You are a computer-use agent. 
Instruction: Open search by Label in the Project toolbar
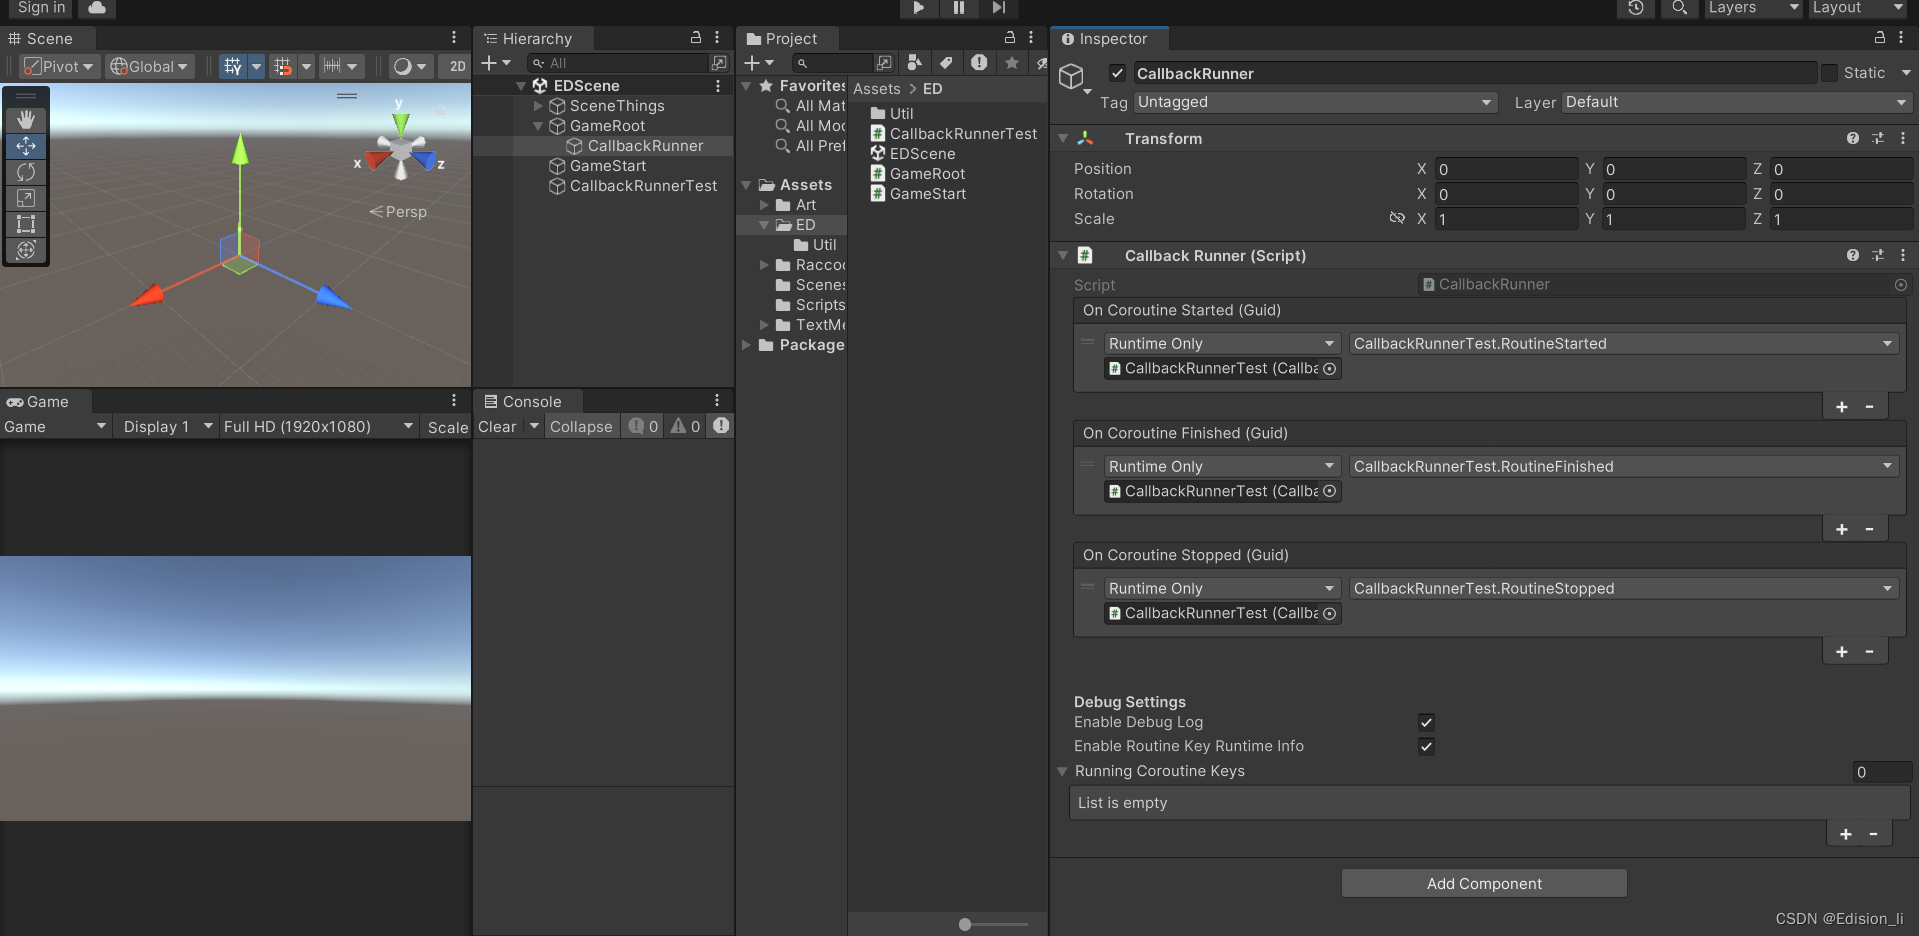[946, 62]
